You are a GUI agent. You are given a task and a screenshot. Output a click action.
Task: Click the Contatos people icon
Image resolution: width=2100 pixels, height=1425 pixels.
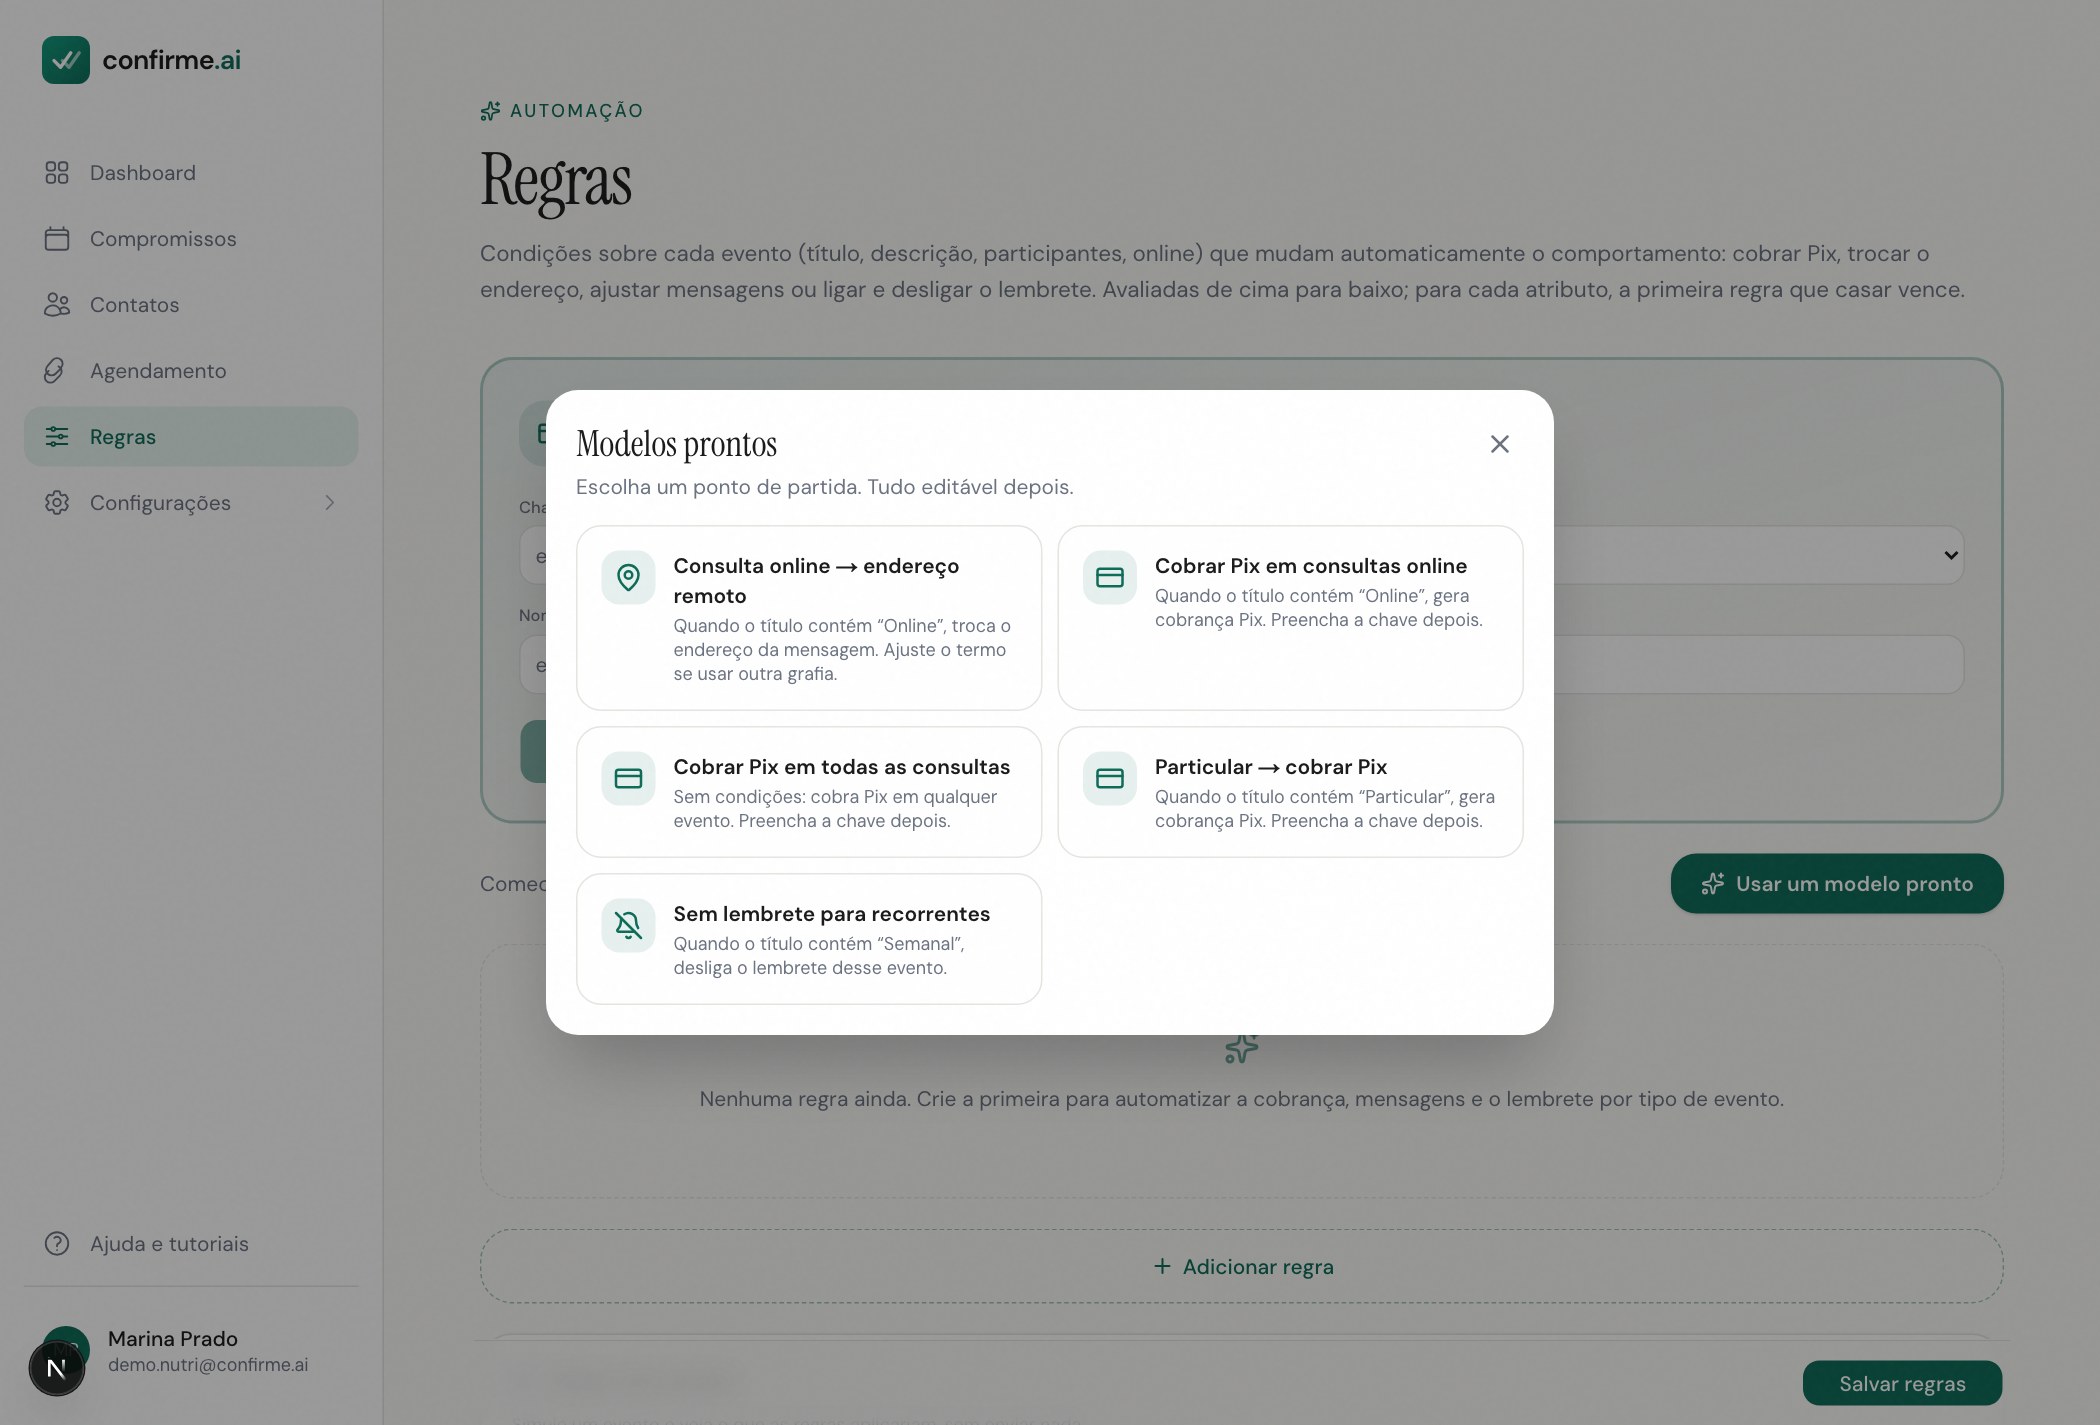tap(57, 305)
